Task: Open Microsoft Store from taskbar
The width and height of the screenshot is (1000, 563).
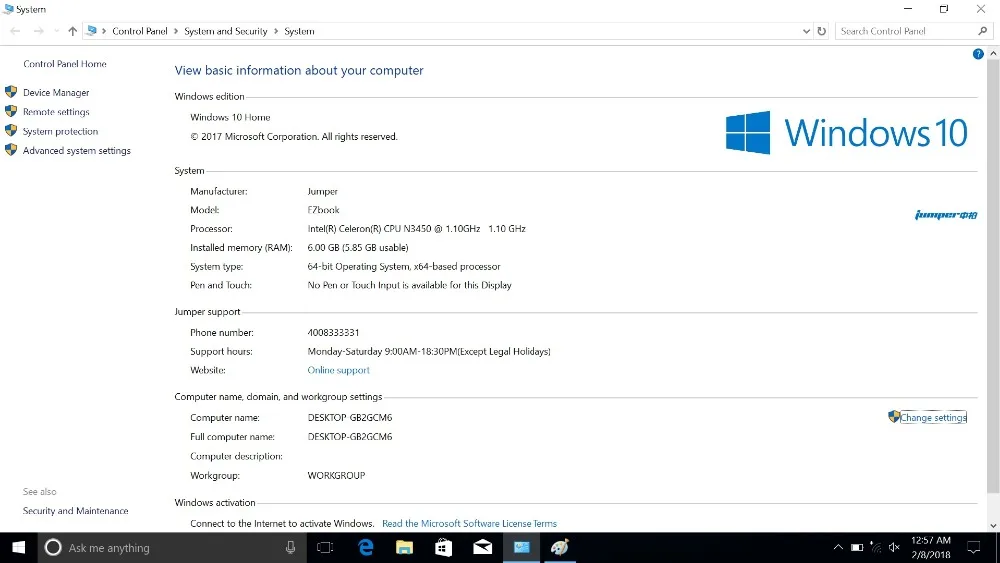Action: click(443, 547)
